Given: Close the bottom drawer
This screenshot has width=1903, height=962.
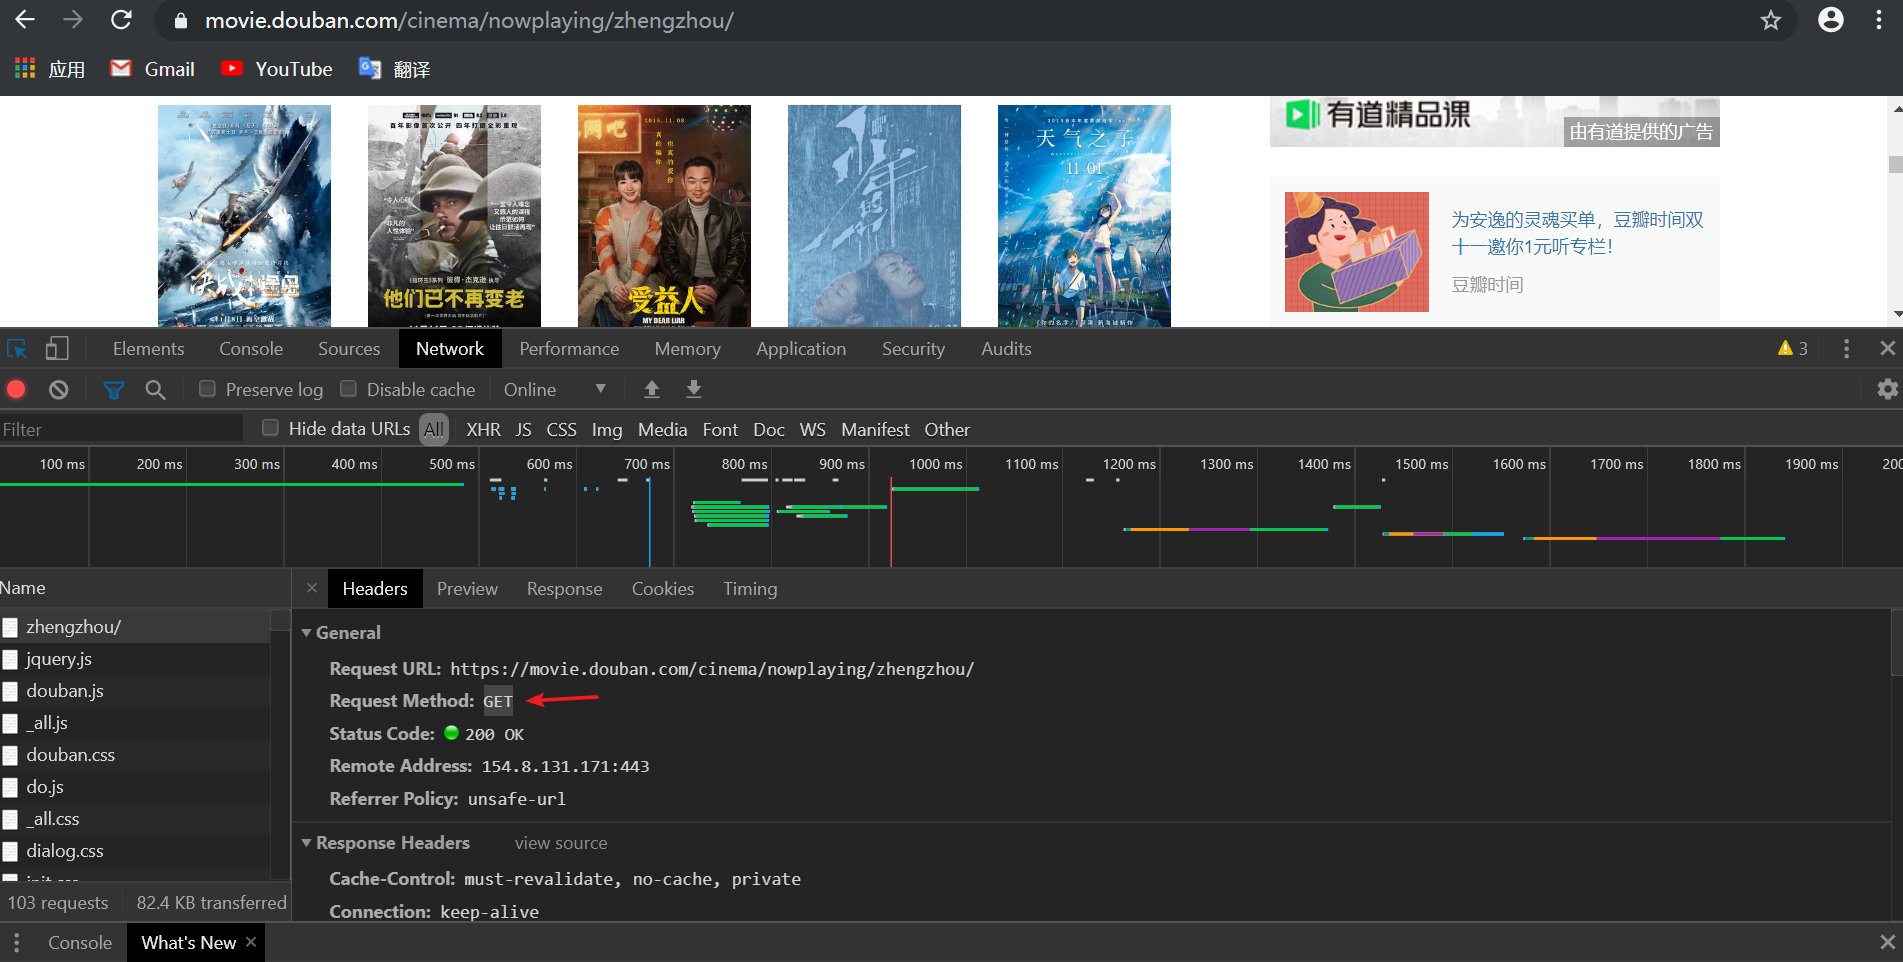Looking at the screenshot, I should 1887,942.
